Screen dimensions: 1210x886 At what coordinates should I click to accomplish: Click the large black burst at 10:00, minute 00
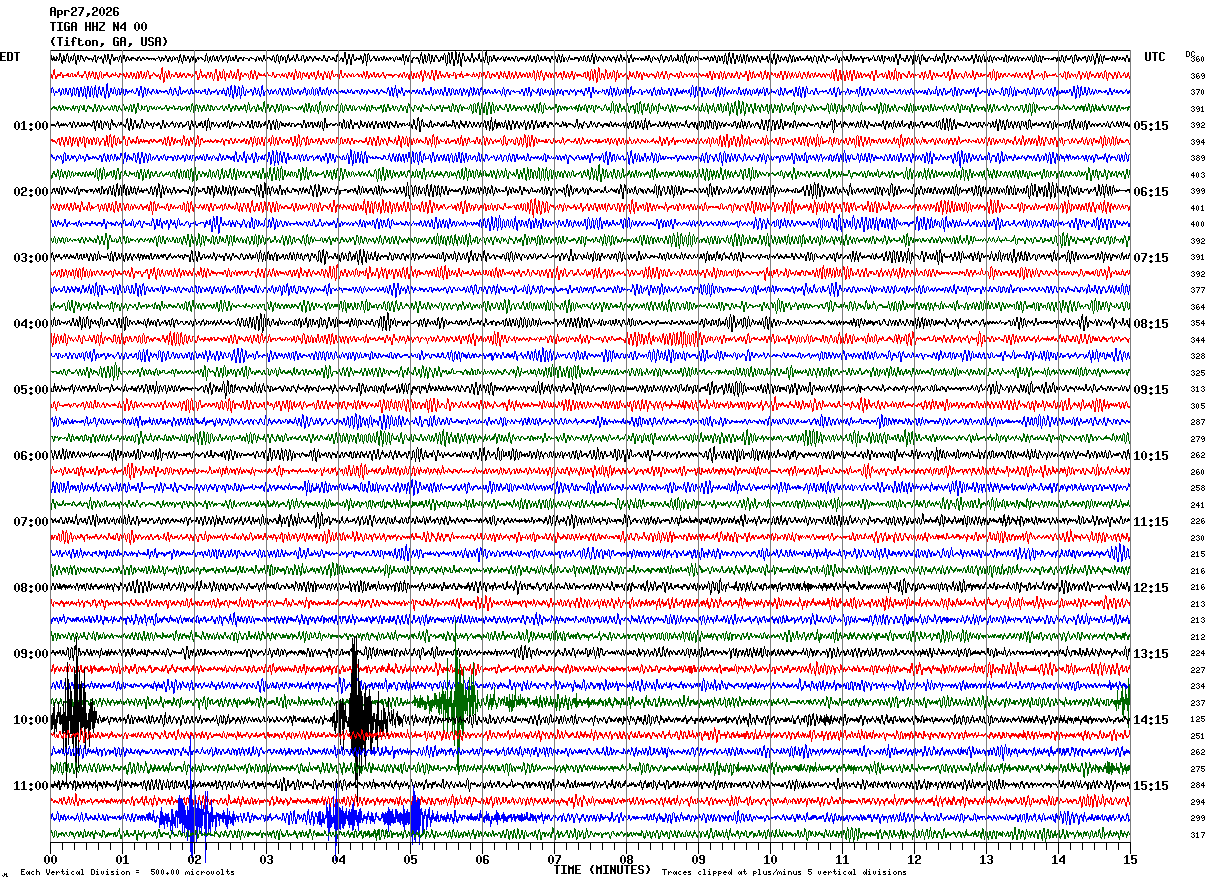point(74,716)
